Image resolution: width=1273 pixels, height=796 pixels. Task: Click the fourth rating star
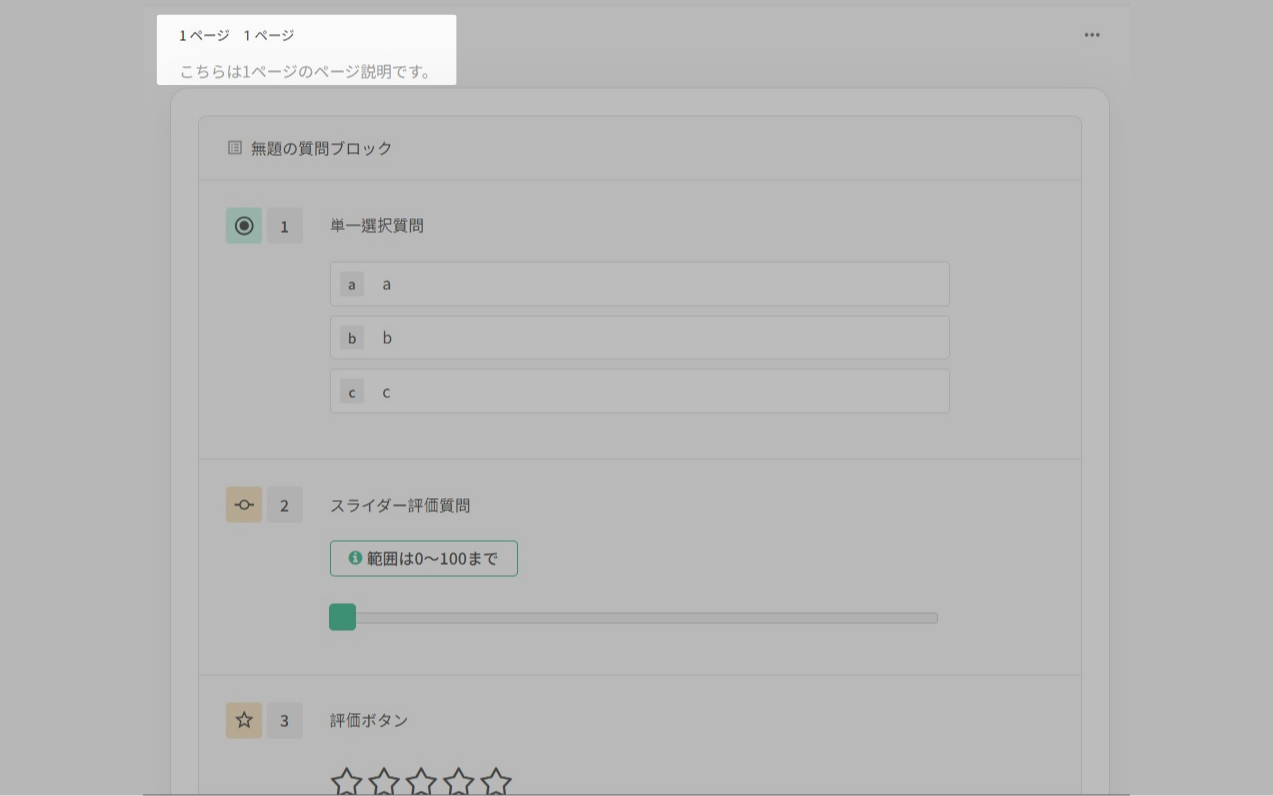point(458,782)
